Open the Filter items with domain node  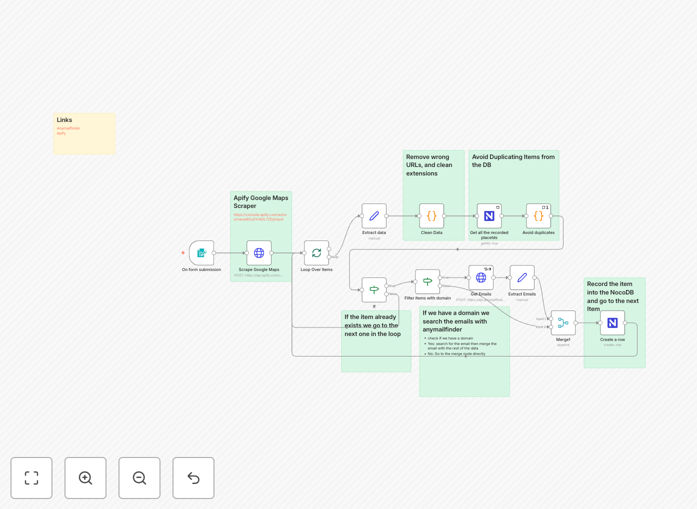[x=428, y=281]
